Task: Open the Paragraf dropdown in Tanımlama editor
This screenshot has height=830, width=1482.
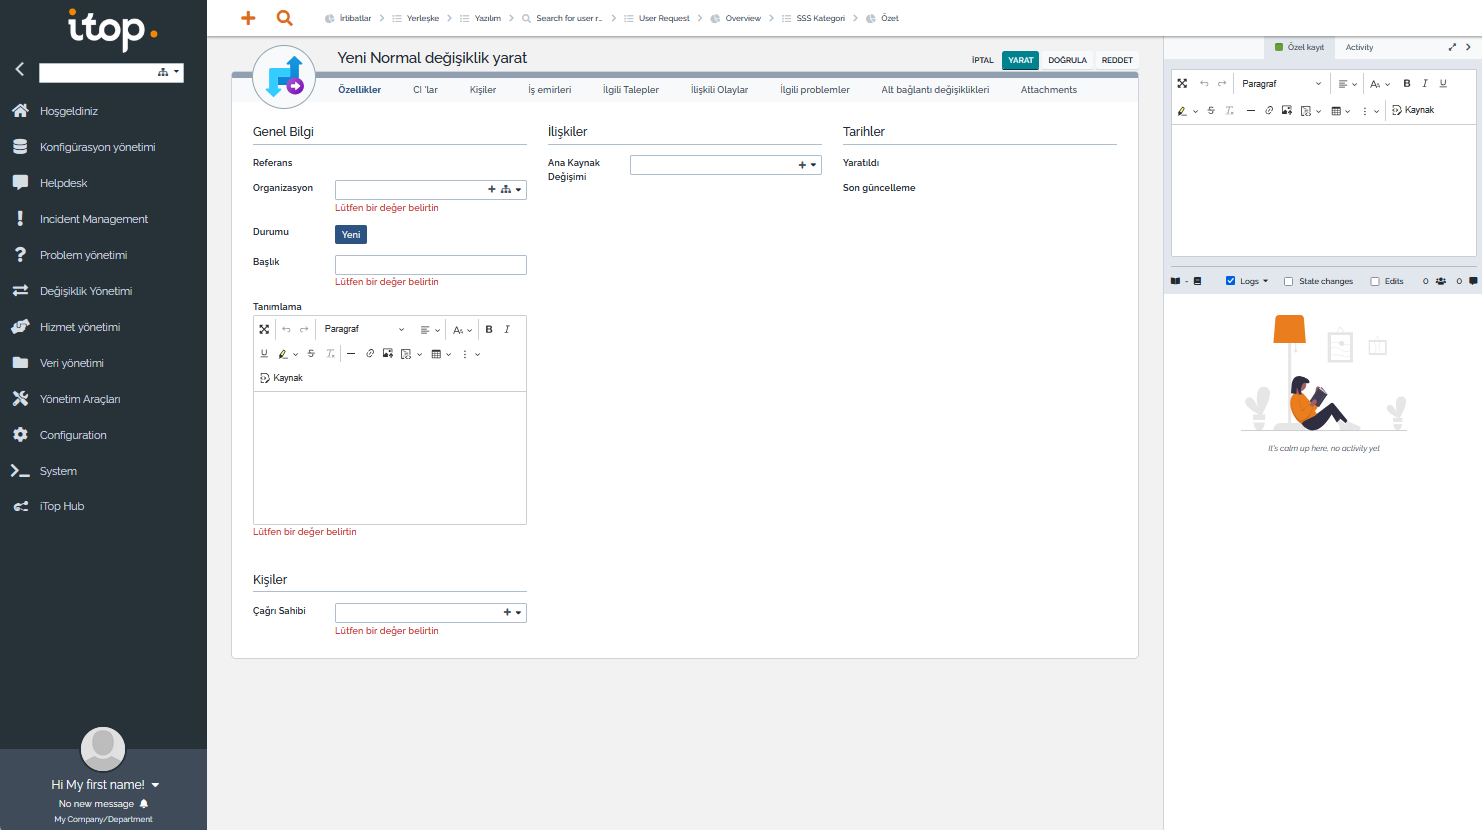Action: pos(364,329)
